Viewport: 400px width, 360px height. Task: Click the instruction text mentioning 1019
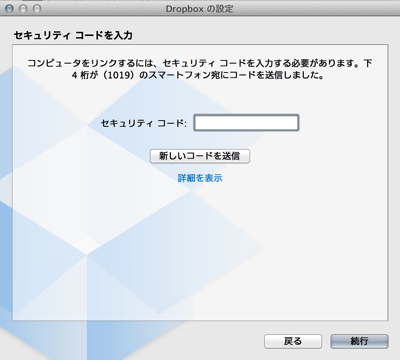click(200, 69)
